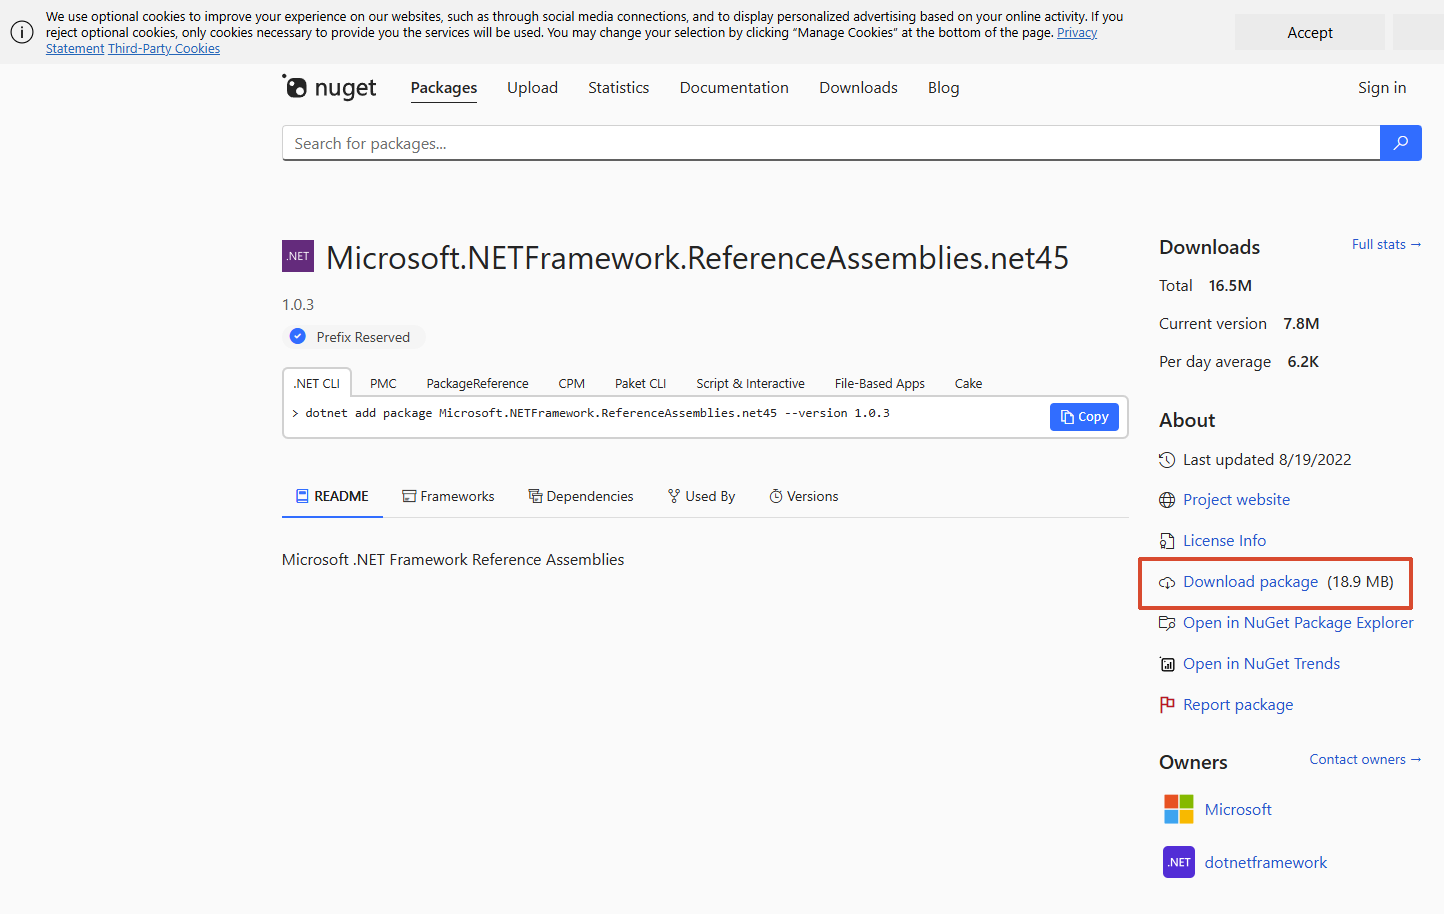Screen dimensions: 1444x914
Task: Click the Microsoft owner logo
Action: click(x=1179, y=809)
